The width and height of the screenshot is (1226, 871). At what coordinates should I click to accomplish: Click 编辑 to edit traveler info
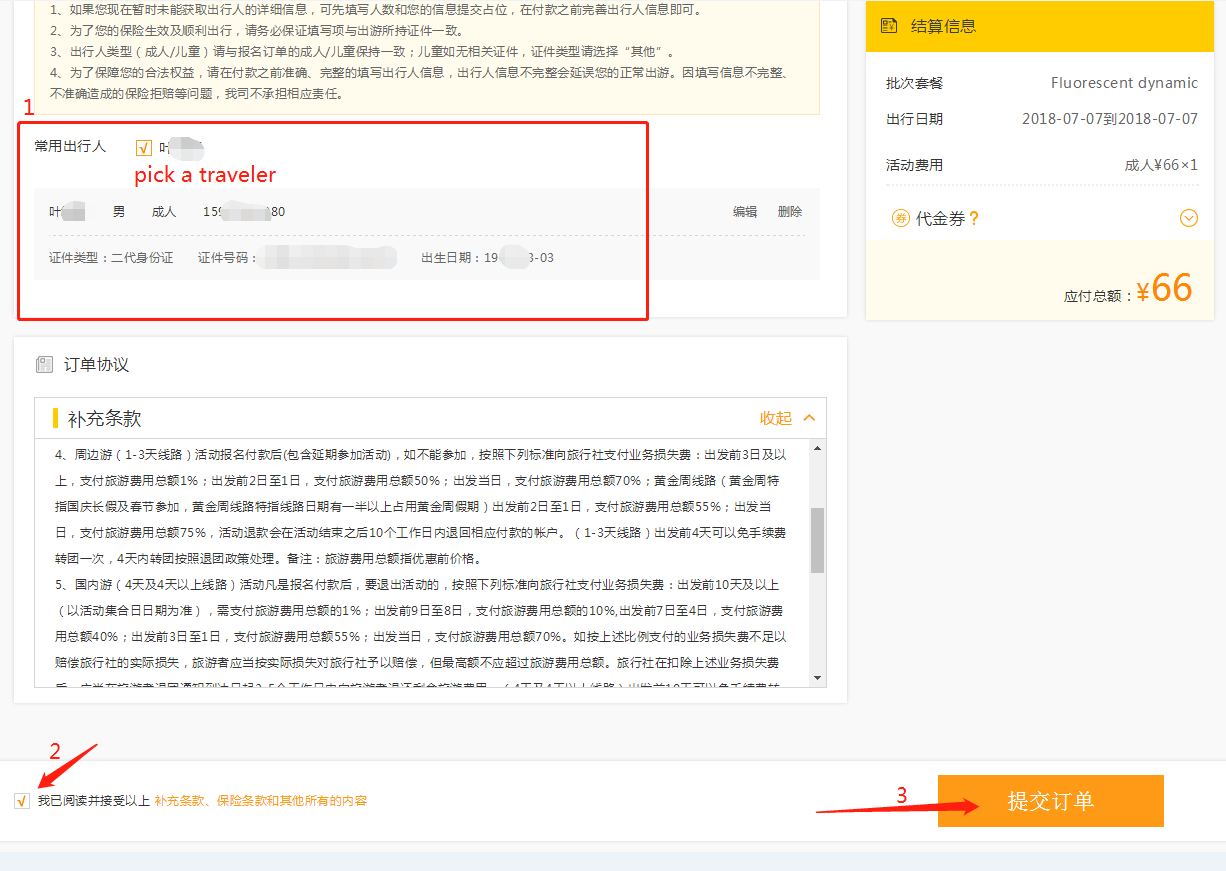745,212
